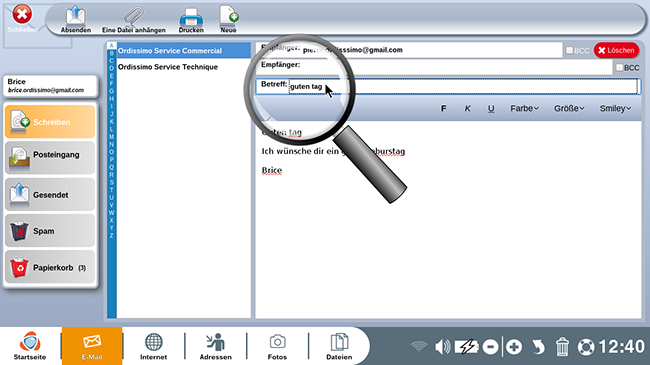Select contact Ordissimo Service Commercial
The height and width of the screenshot is (365, 650).
184,51
